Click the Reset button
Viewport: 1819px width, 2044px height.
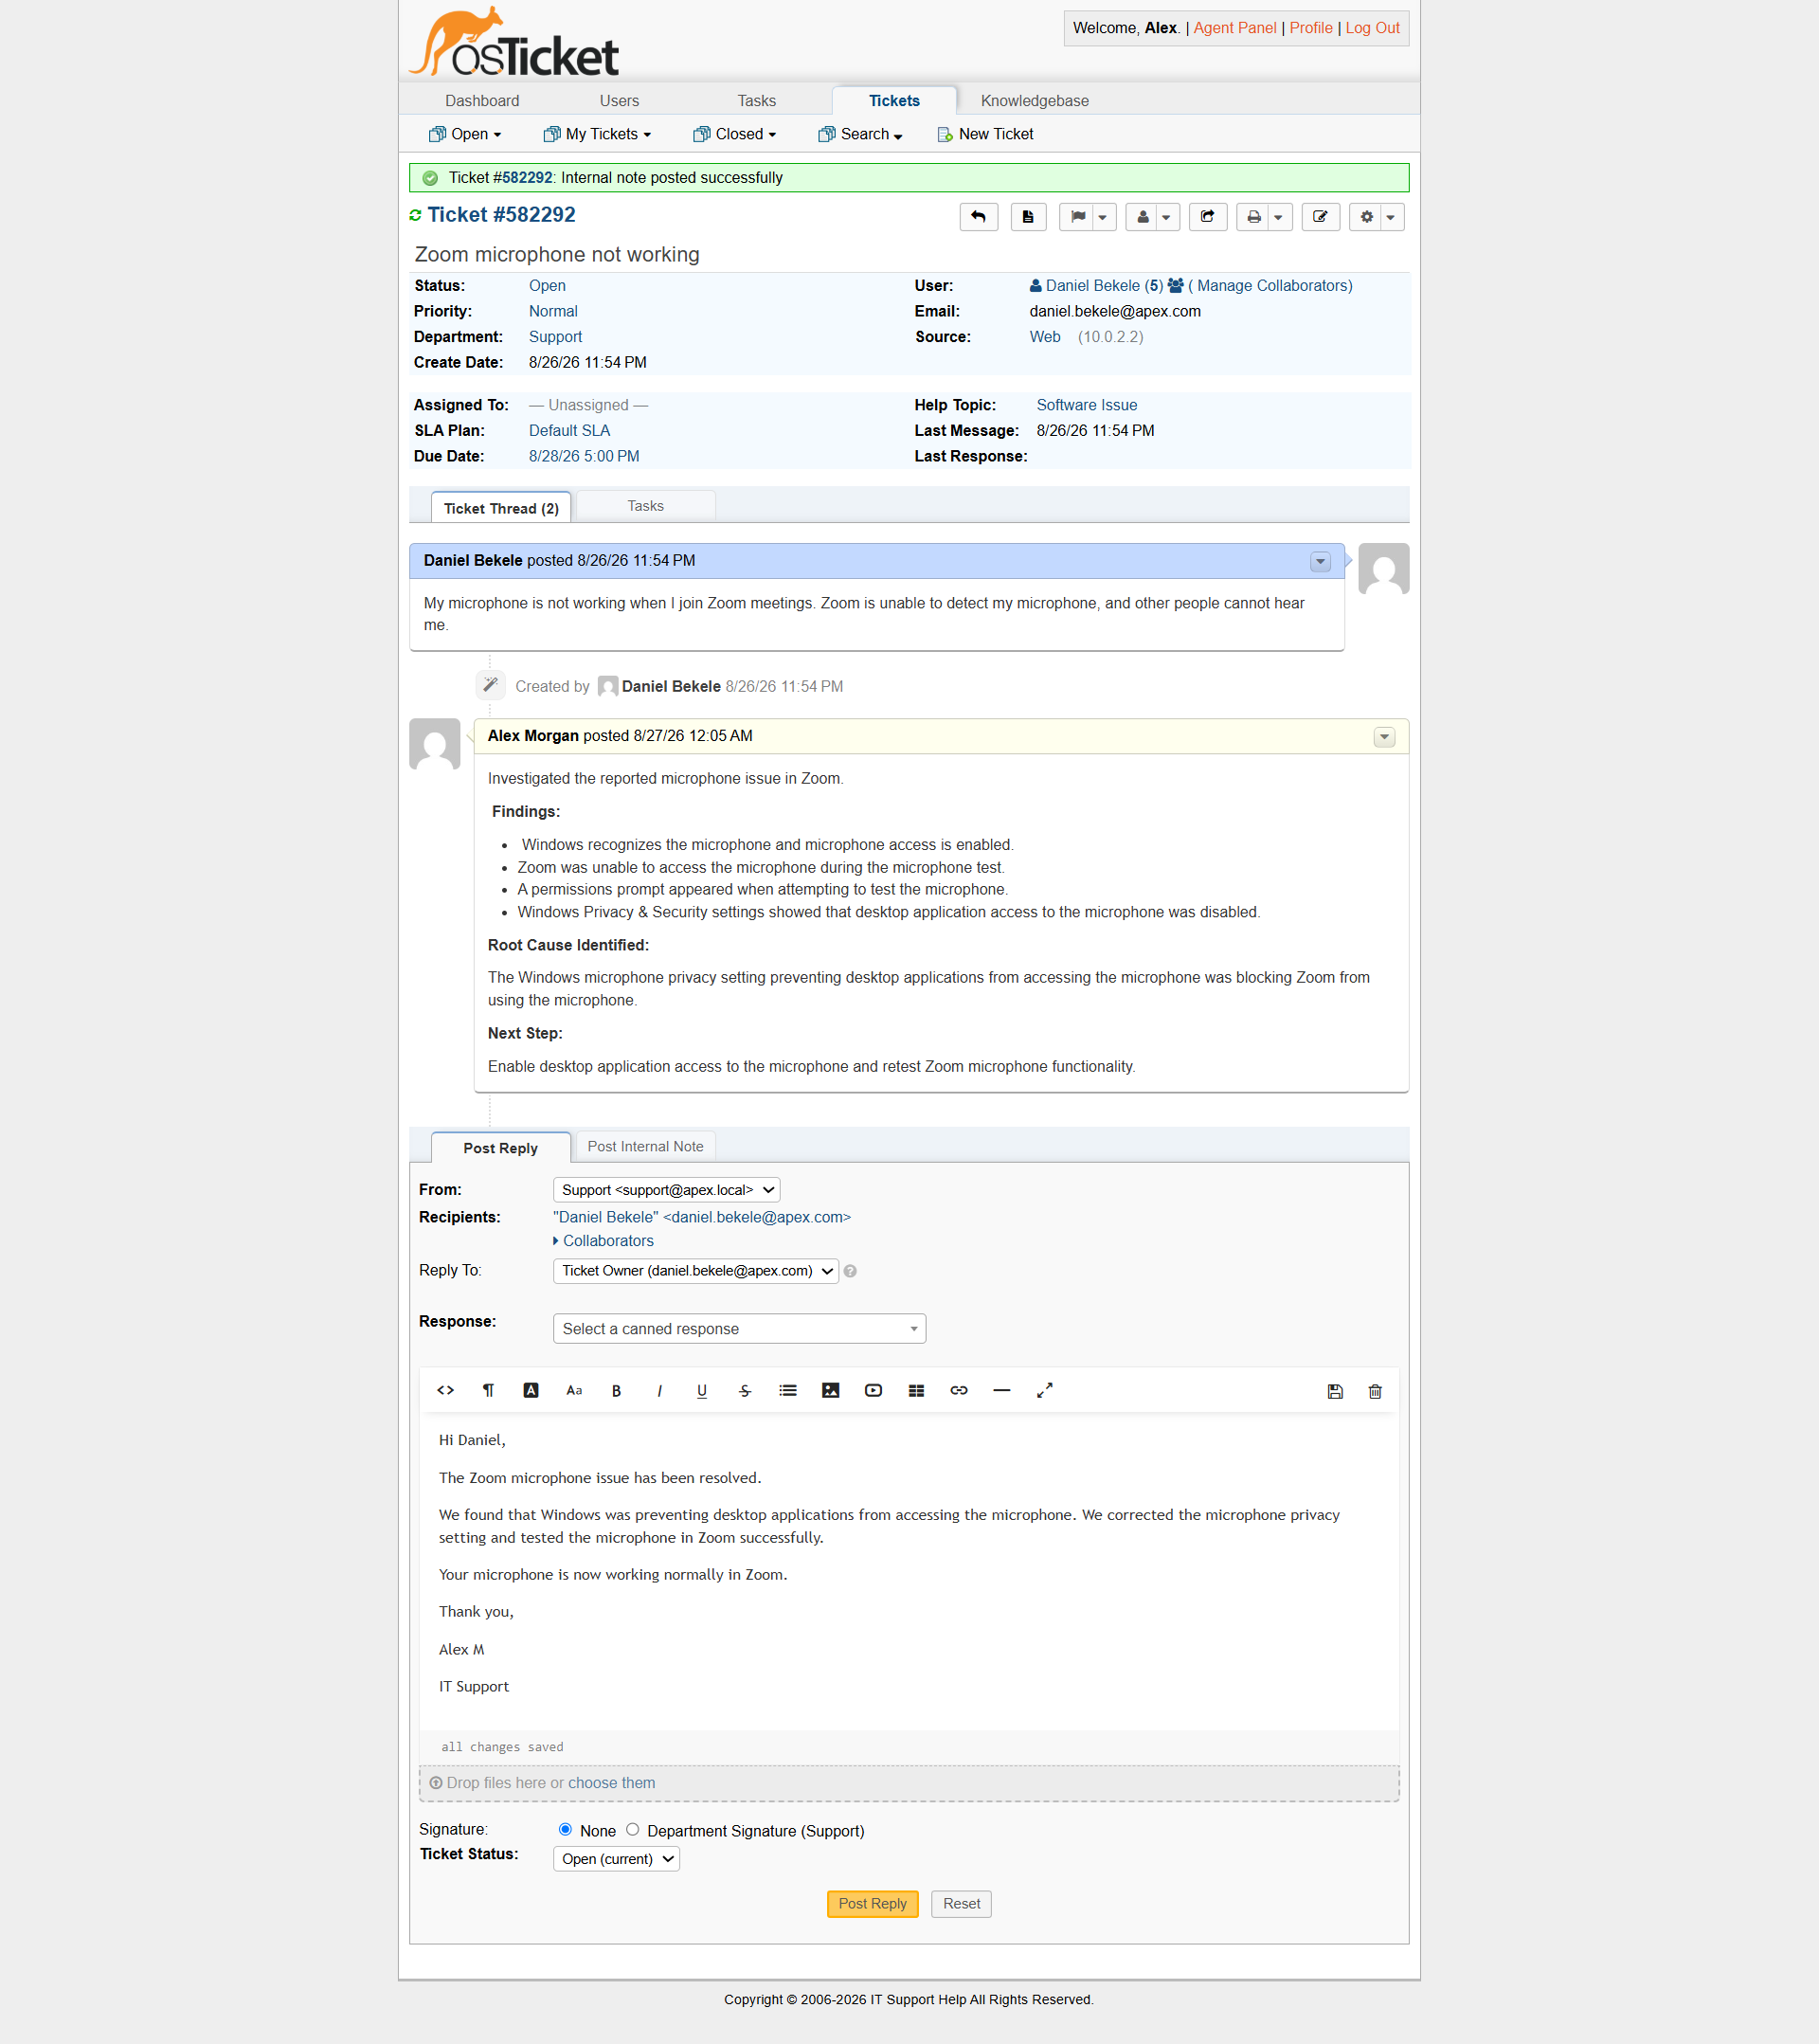point(961,1903)
